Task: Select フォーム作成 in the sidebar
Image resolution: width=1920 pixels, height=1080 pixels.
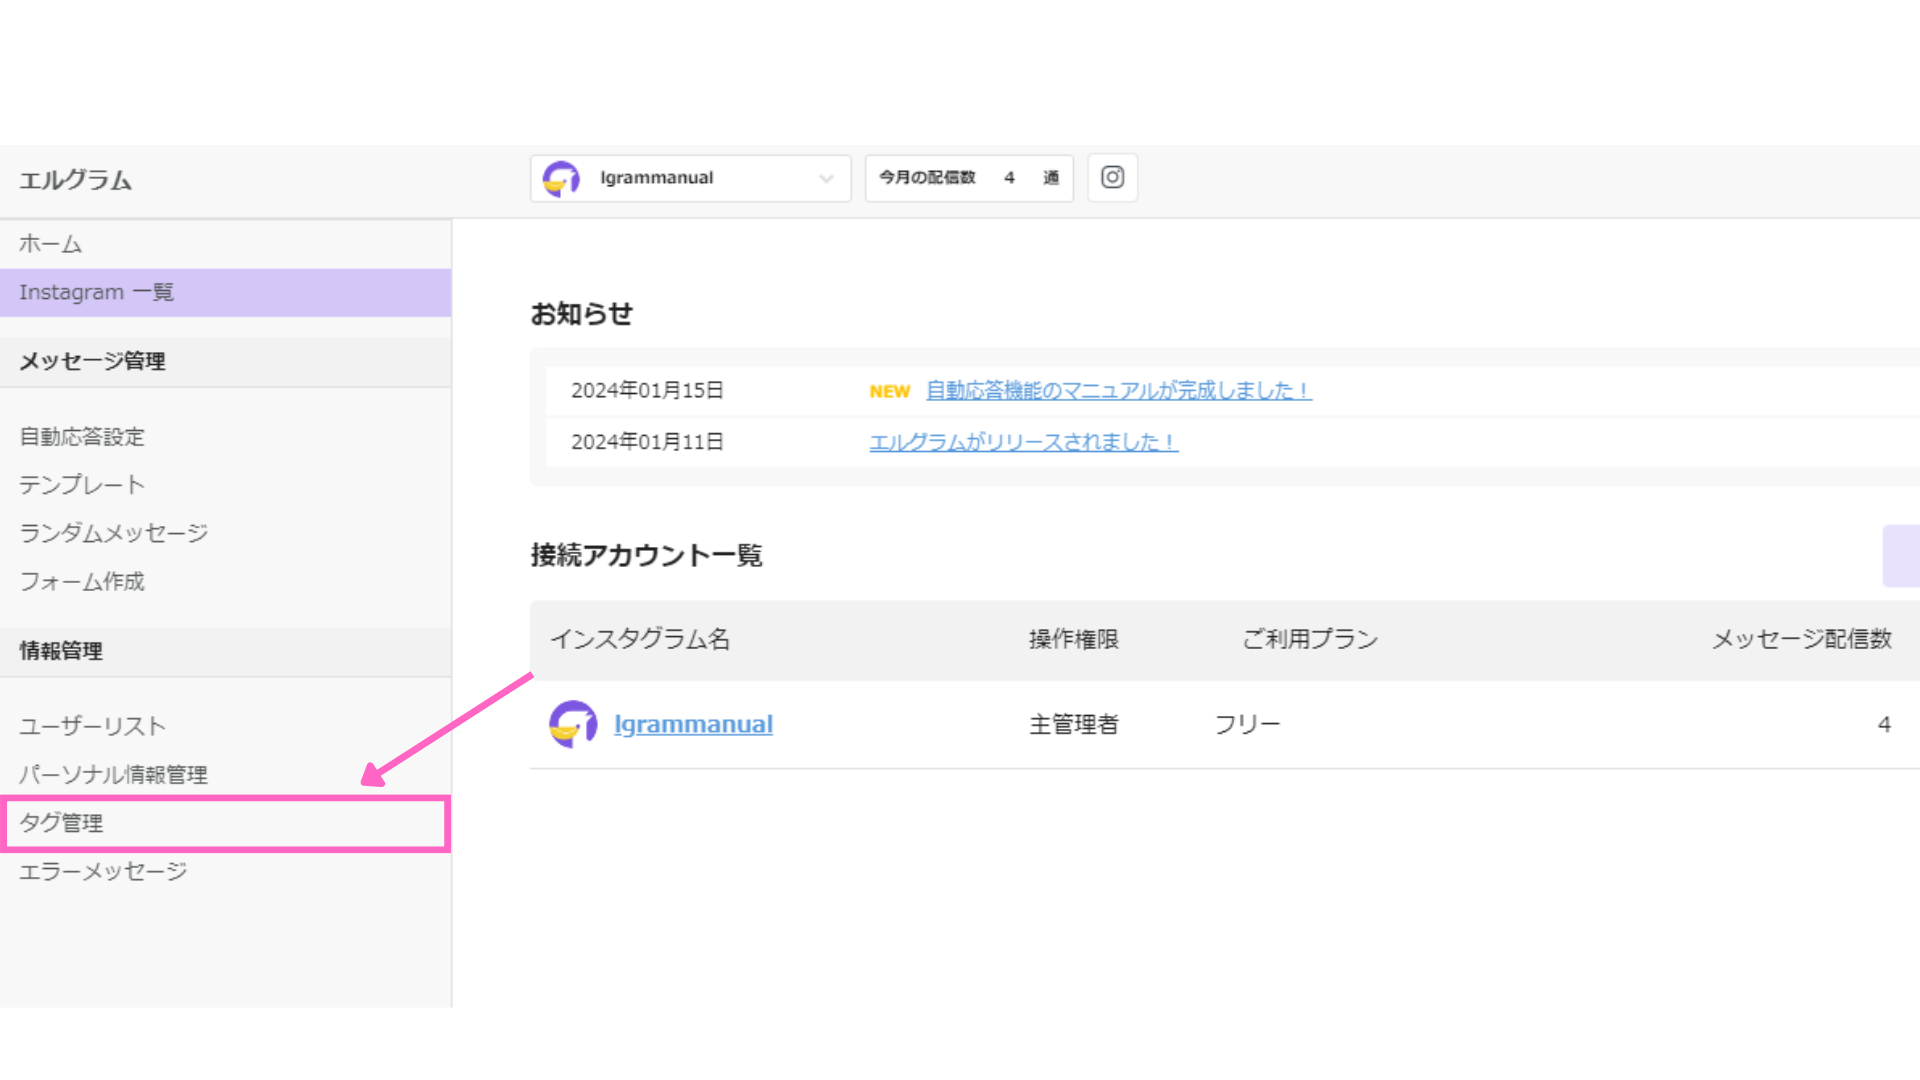Action: click(82, 582)
